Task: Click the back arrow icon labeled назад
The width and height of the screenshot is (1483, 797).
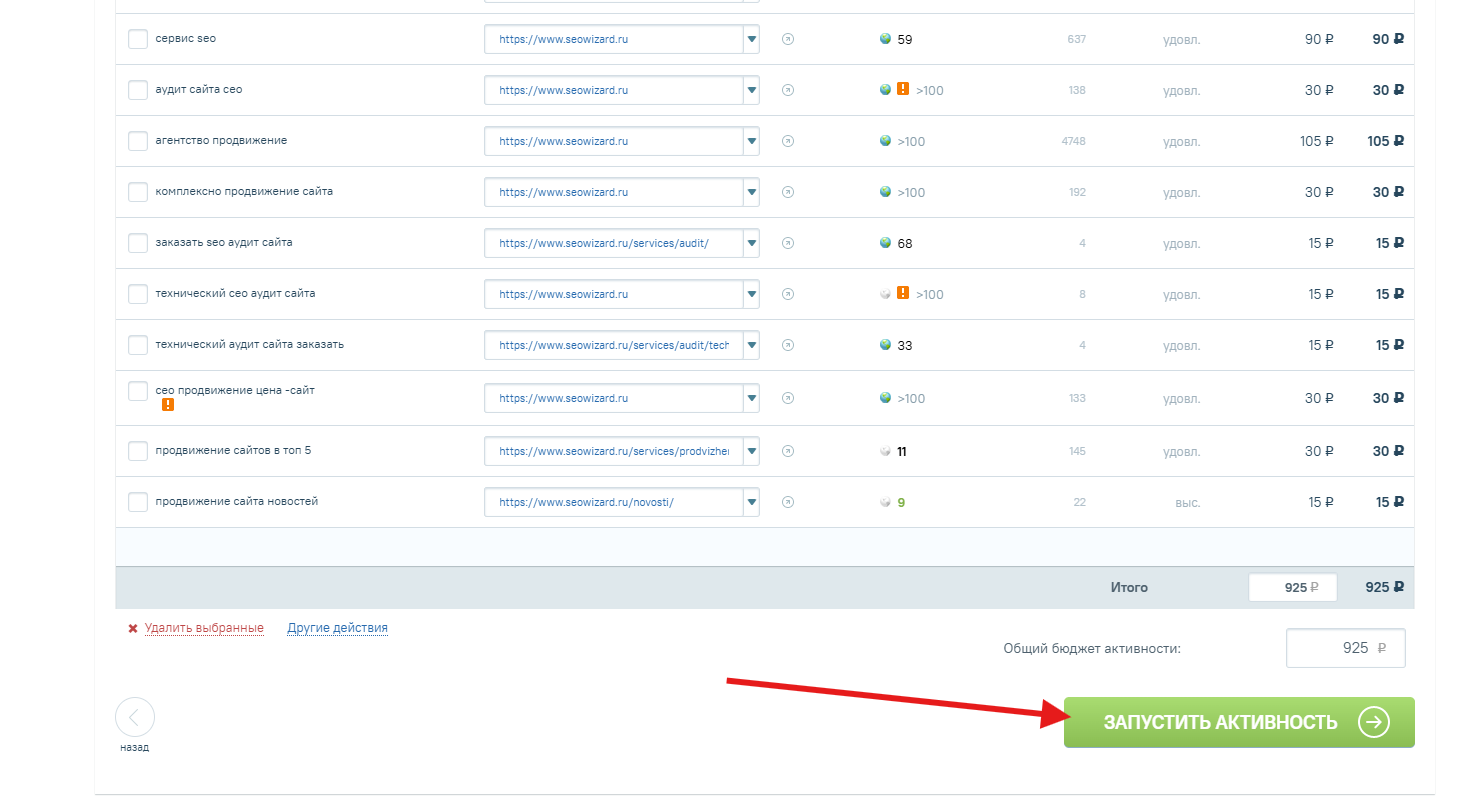Action: (135, 717)
